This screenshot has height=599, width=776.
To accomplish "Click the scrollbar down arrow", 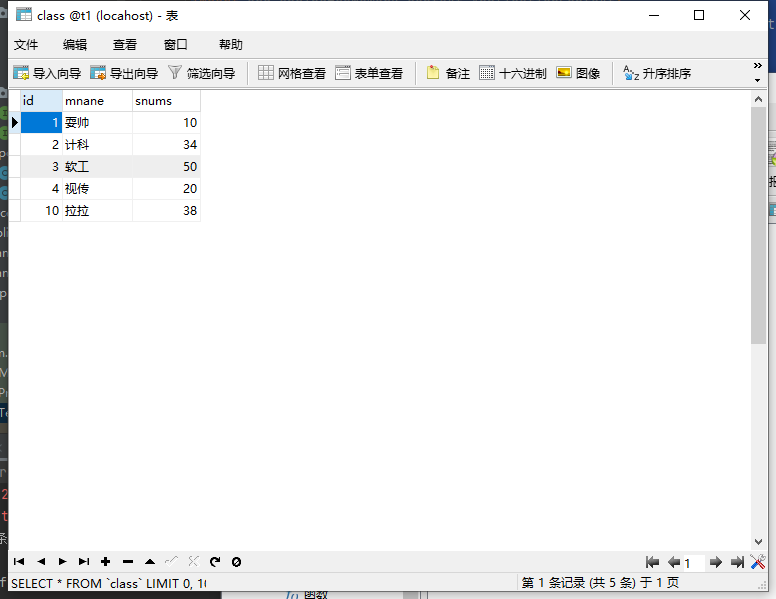I will tap(758, 542).
